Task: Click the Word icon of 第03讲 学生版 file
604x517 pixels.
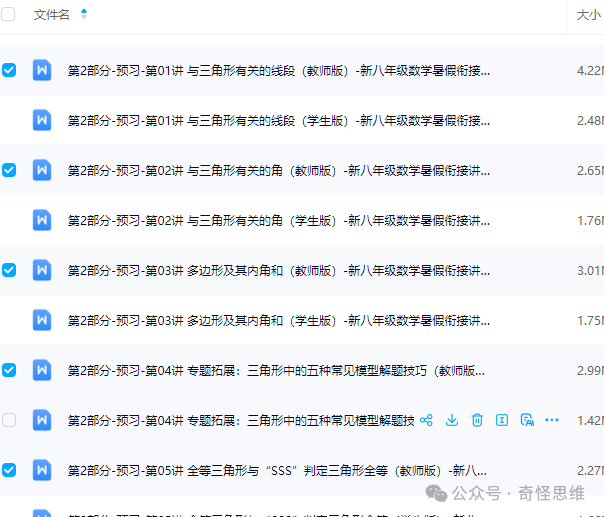Action: pos(42,320)
